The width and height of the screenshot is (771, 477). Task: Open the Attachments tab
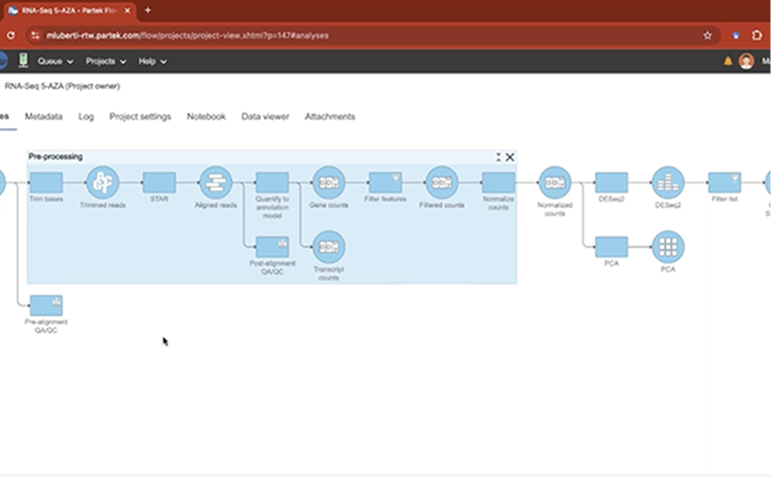[x=330, y=117]
